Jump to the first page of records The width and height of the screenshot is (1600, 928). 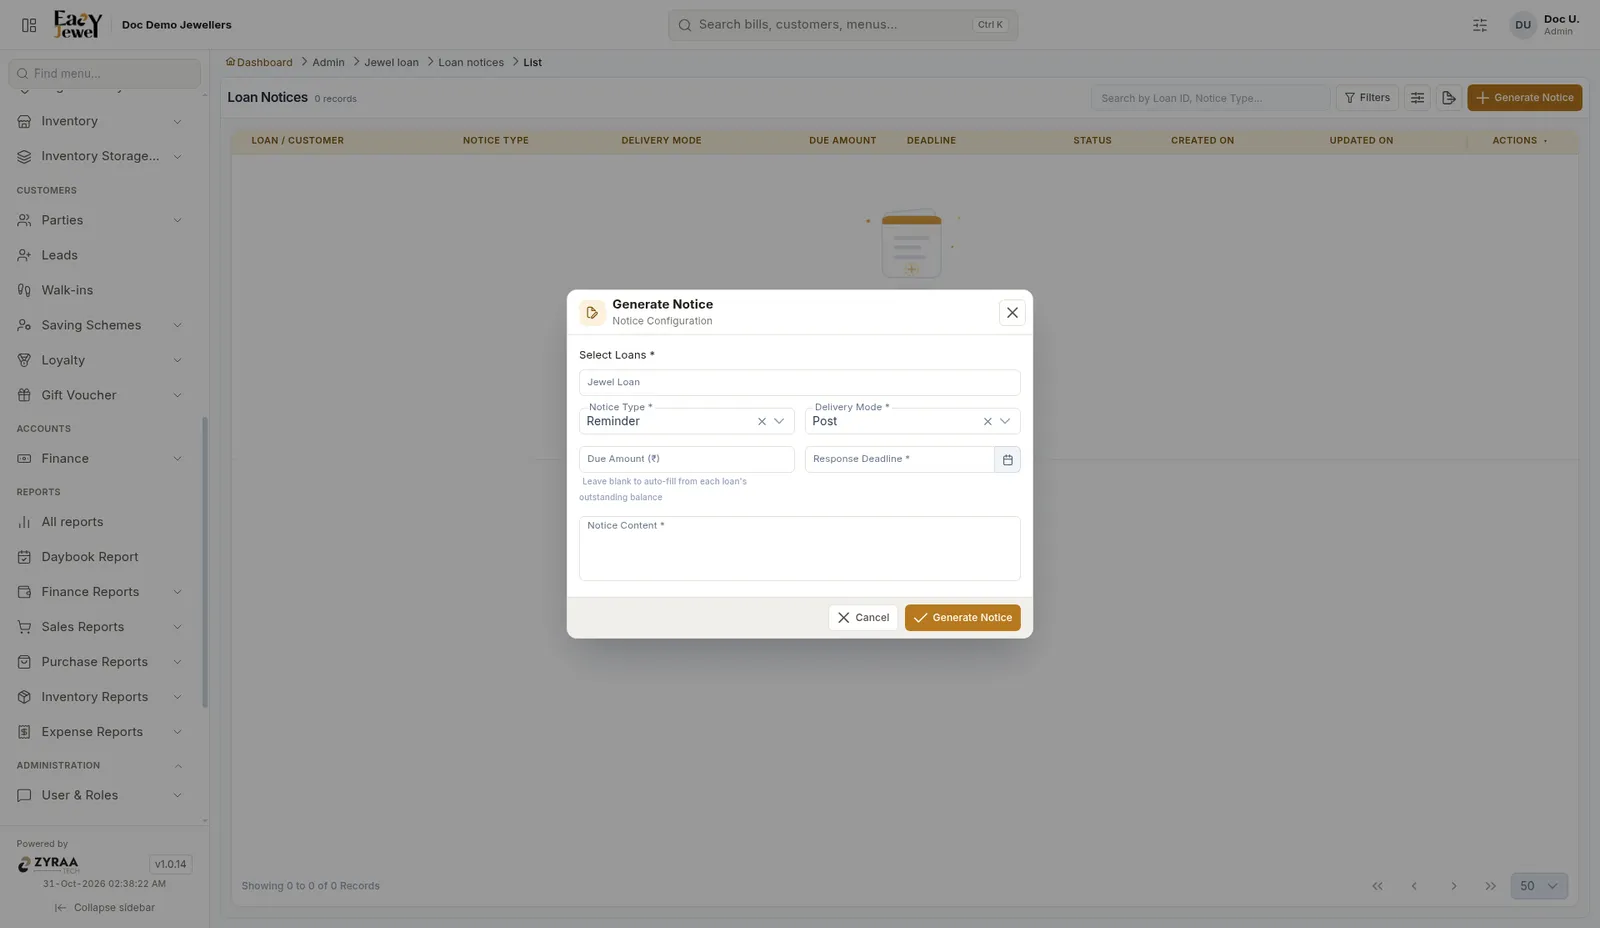click(1377, 886)
